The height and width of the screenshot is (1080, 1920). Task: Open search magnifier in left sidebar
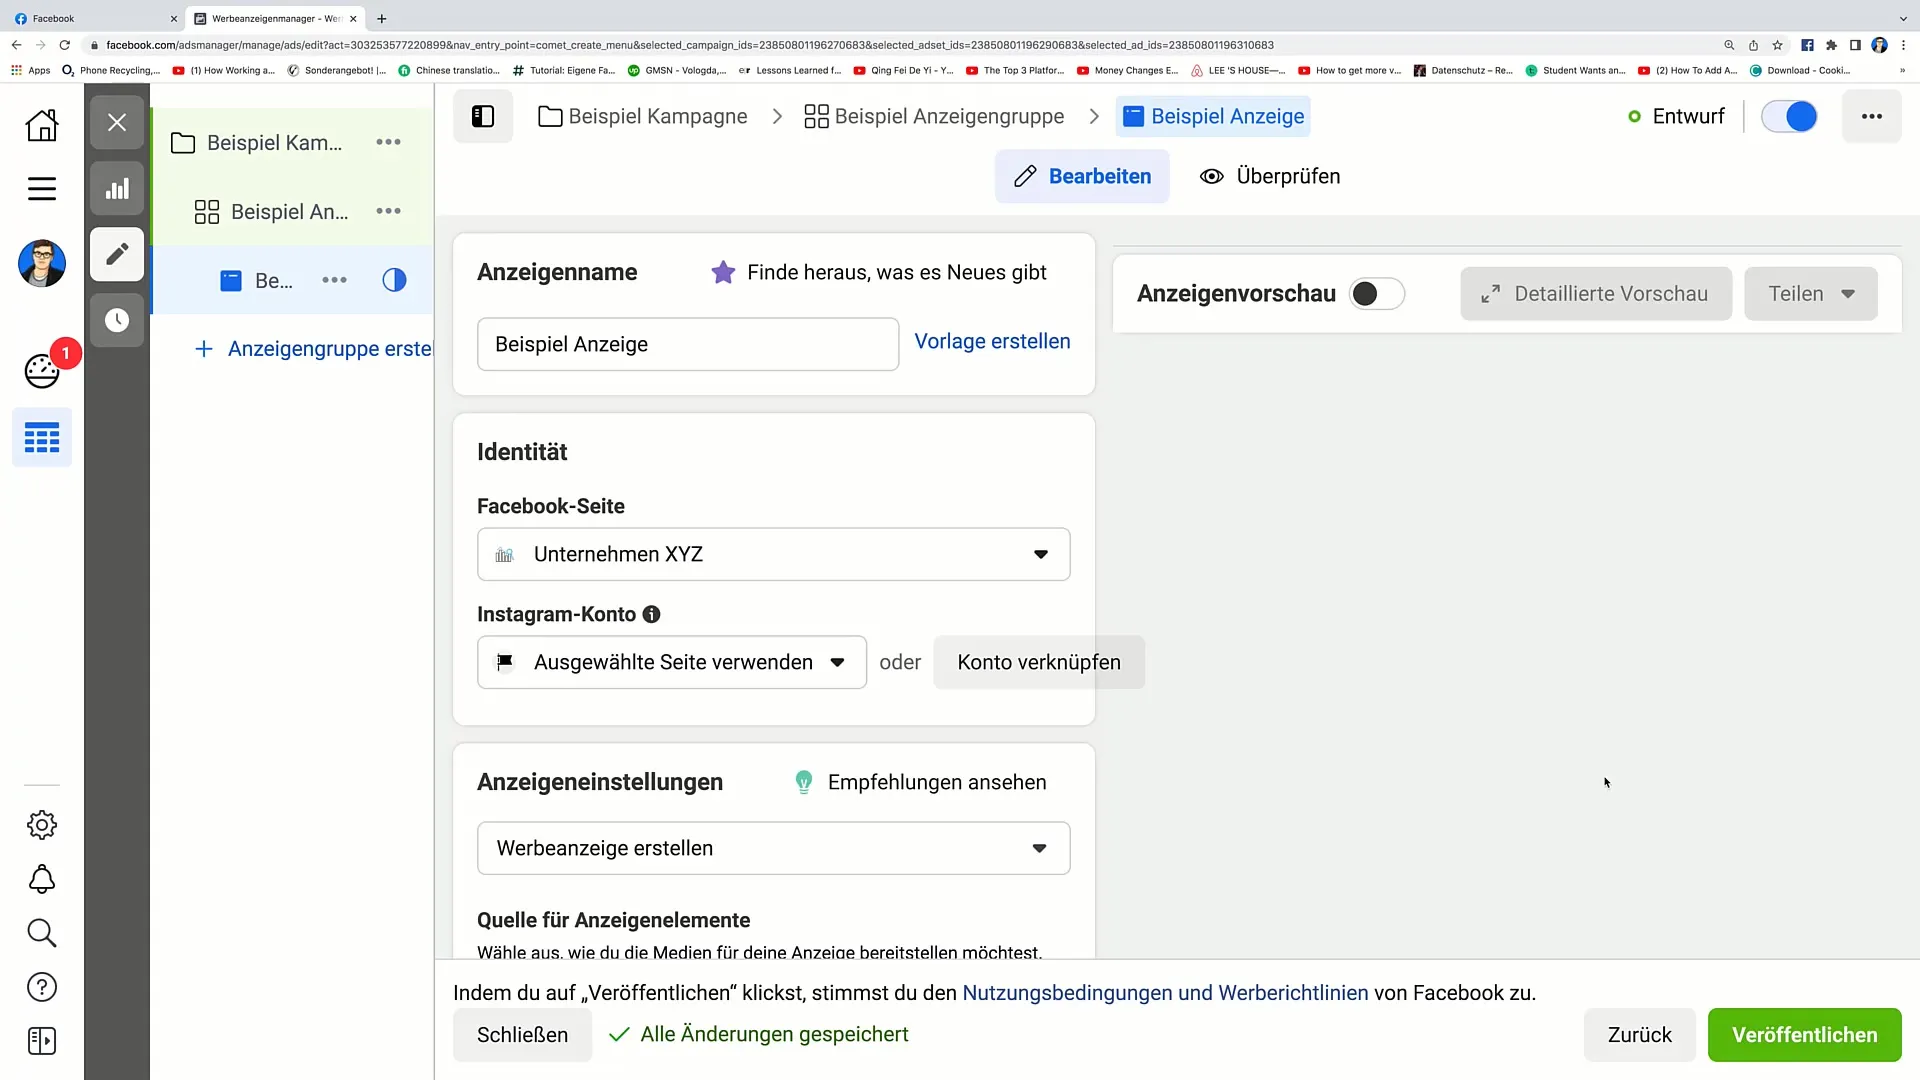(42, 933)
